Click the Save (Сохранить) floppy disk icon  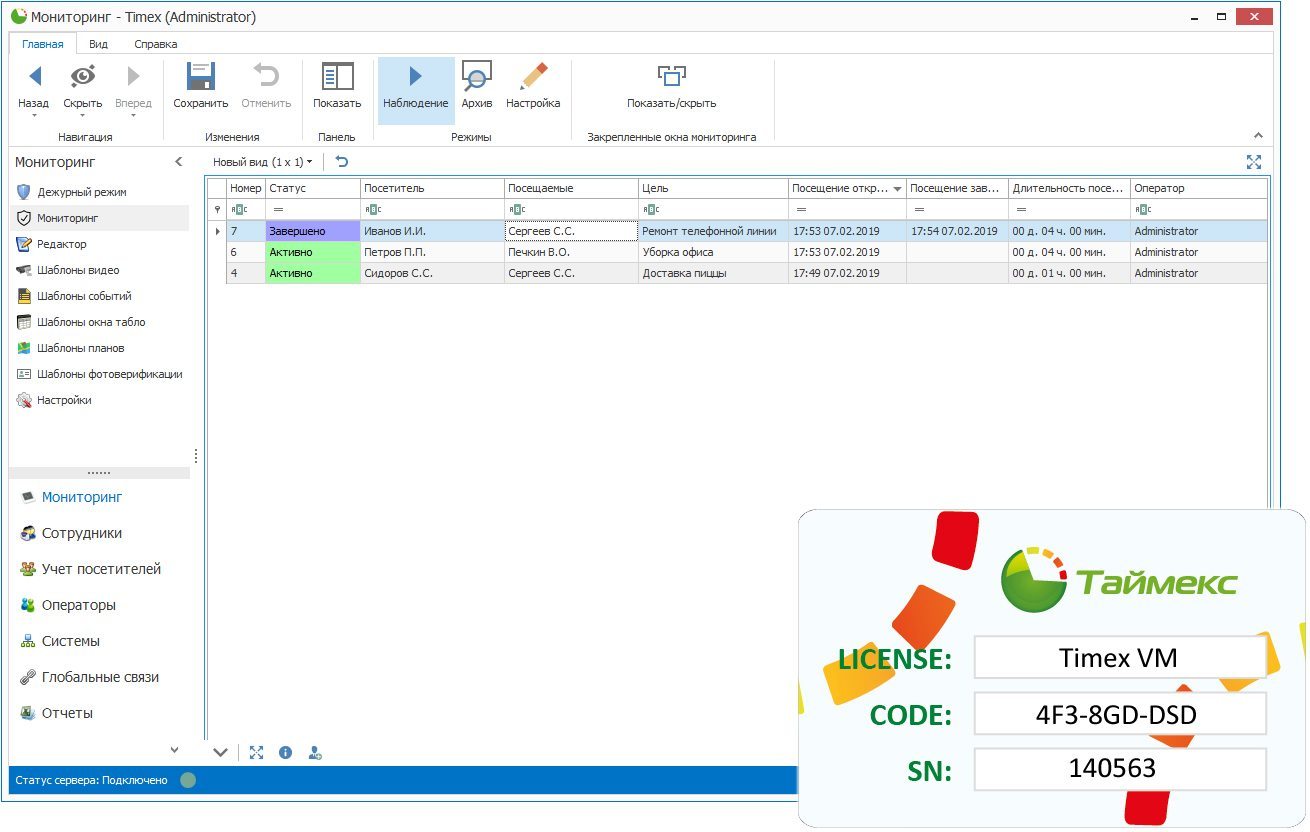[200, 78]
